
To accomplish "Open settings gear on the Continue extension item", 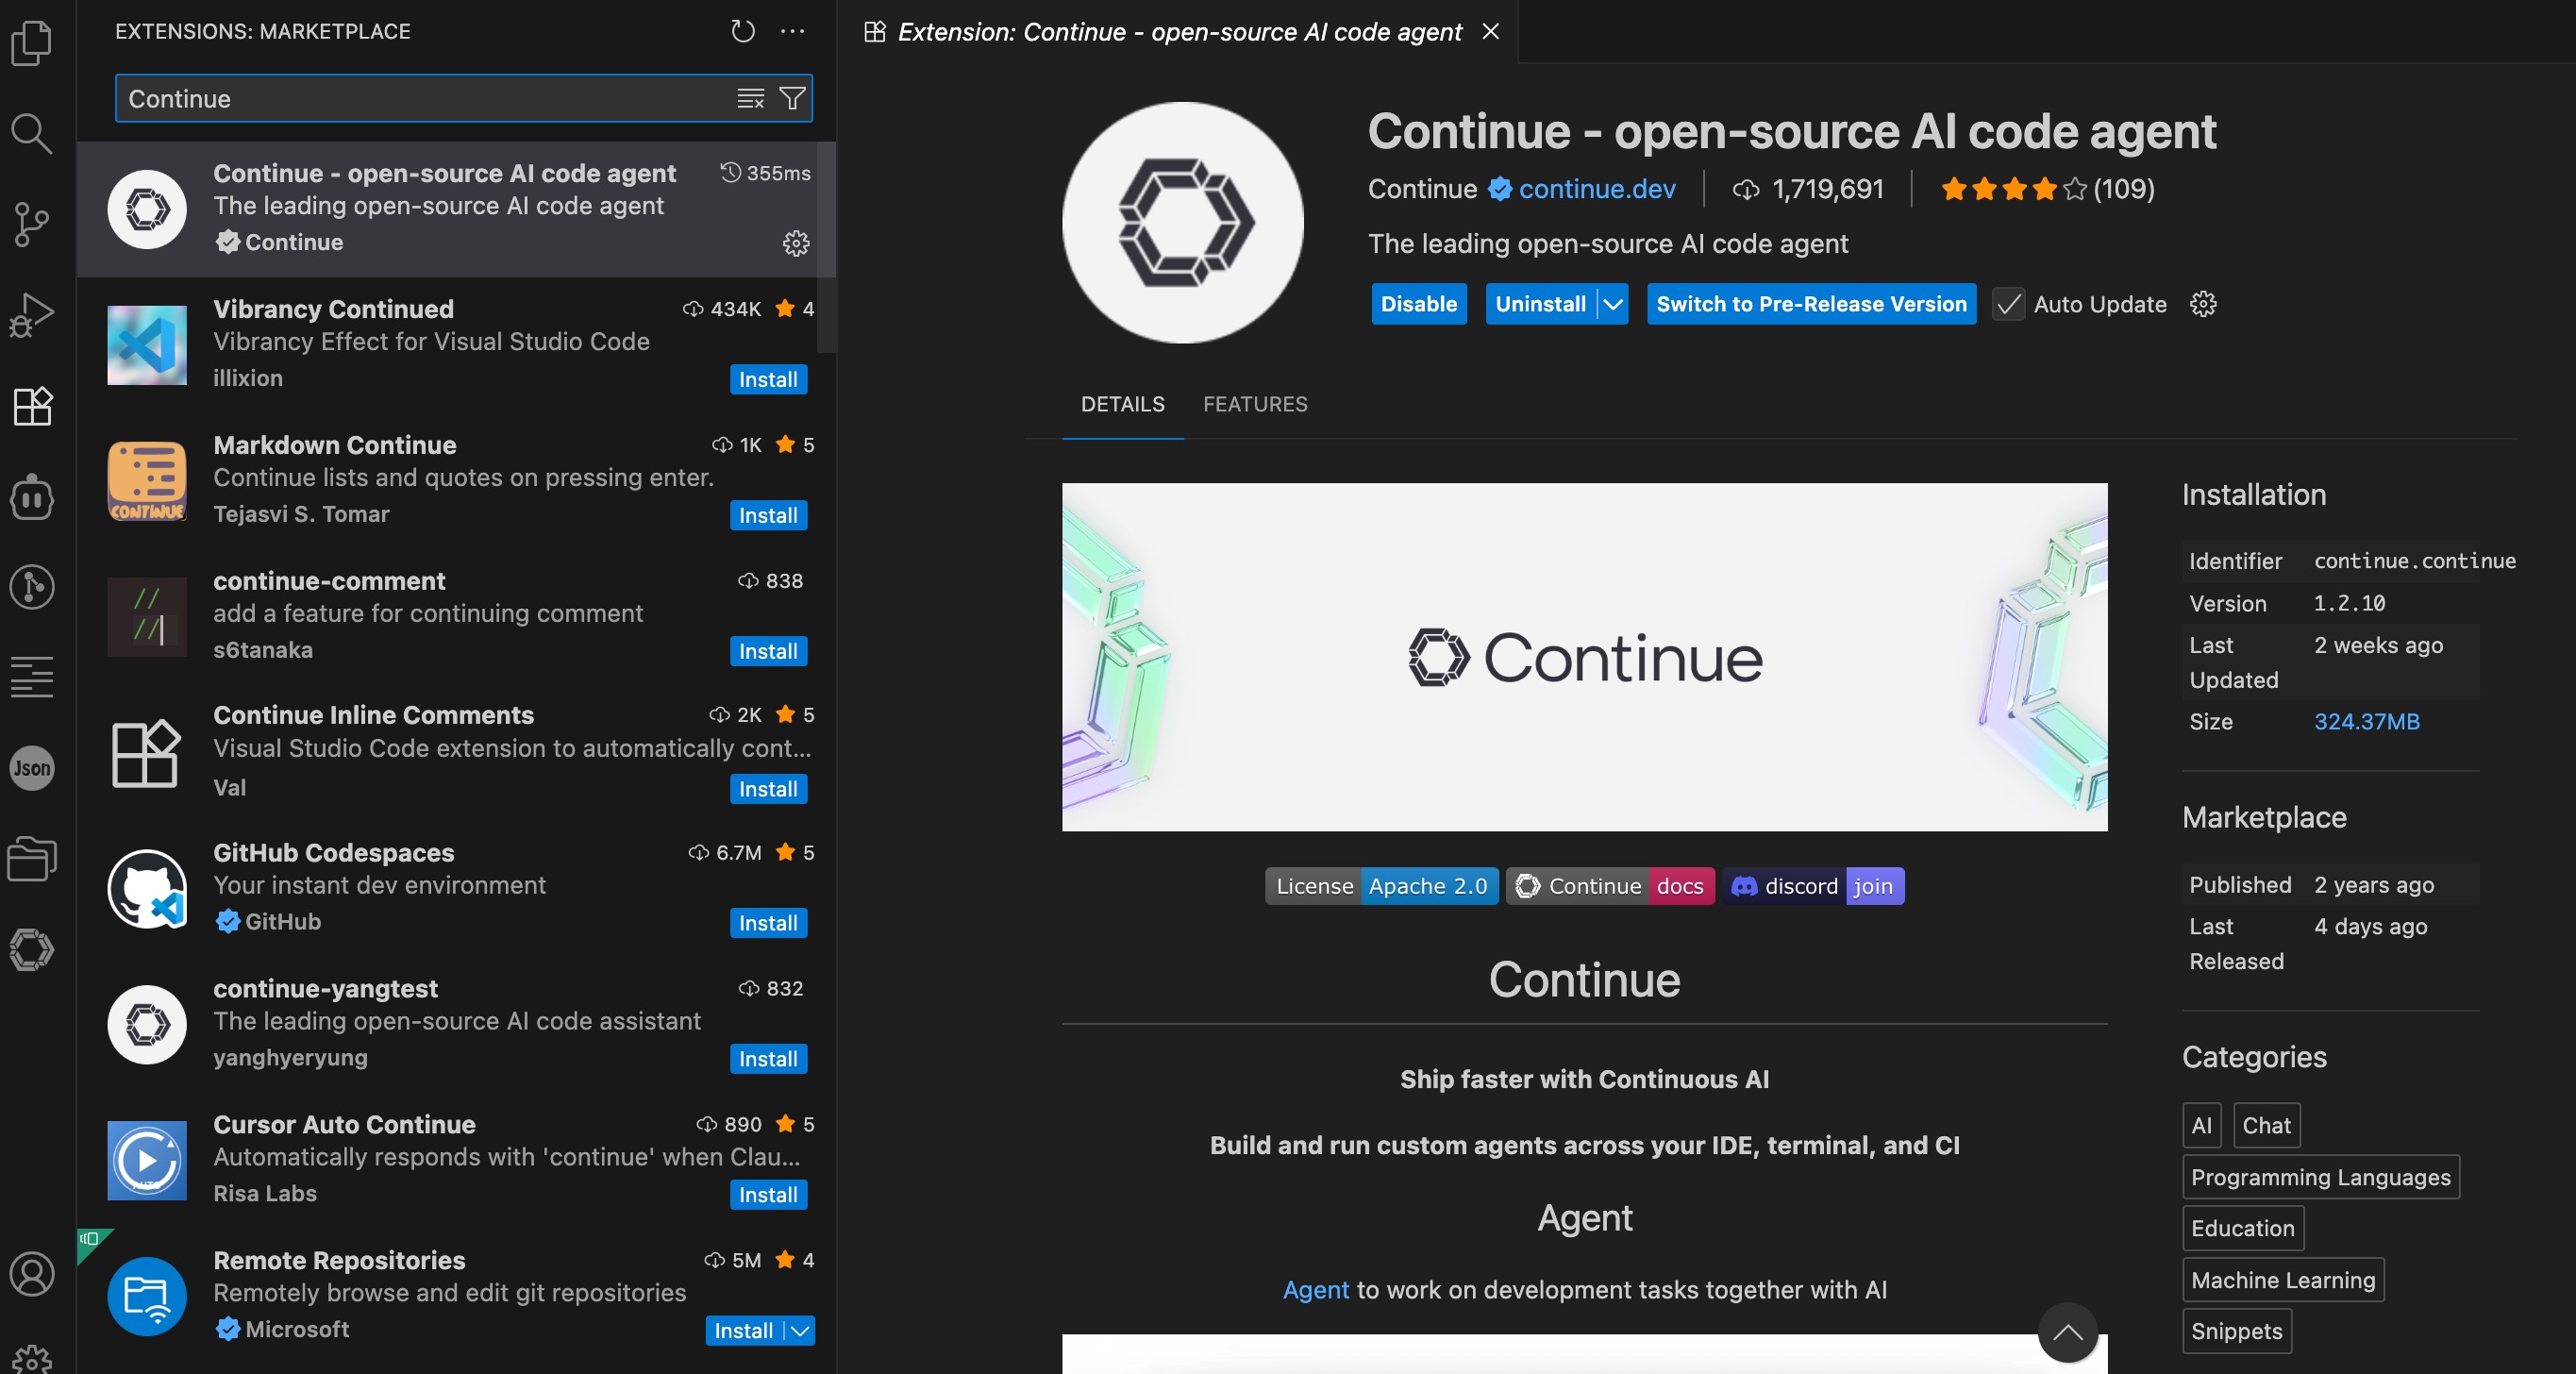I will (x=796, y=244).
